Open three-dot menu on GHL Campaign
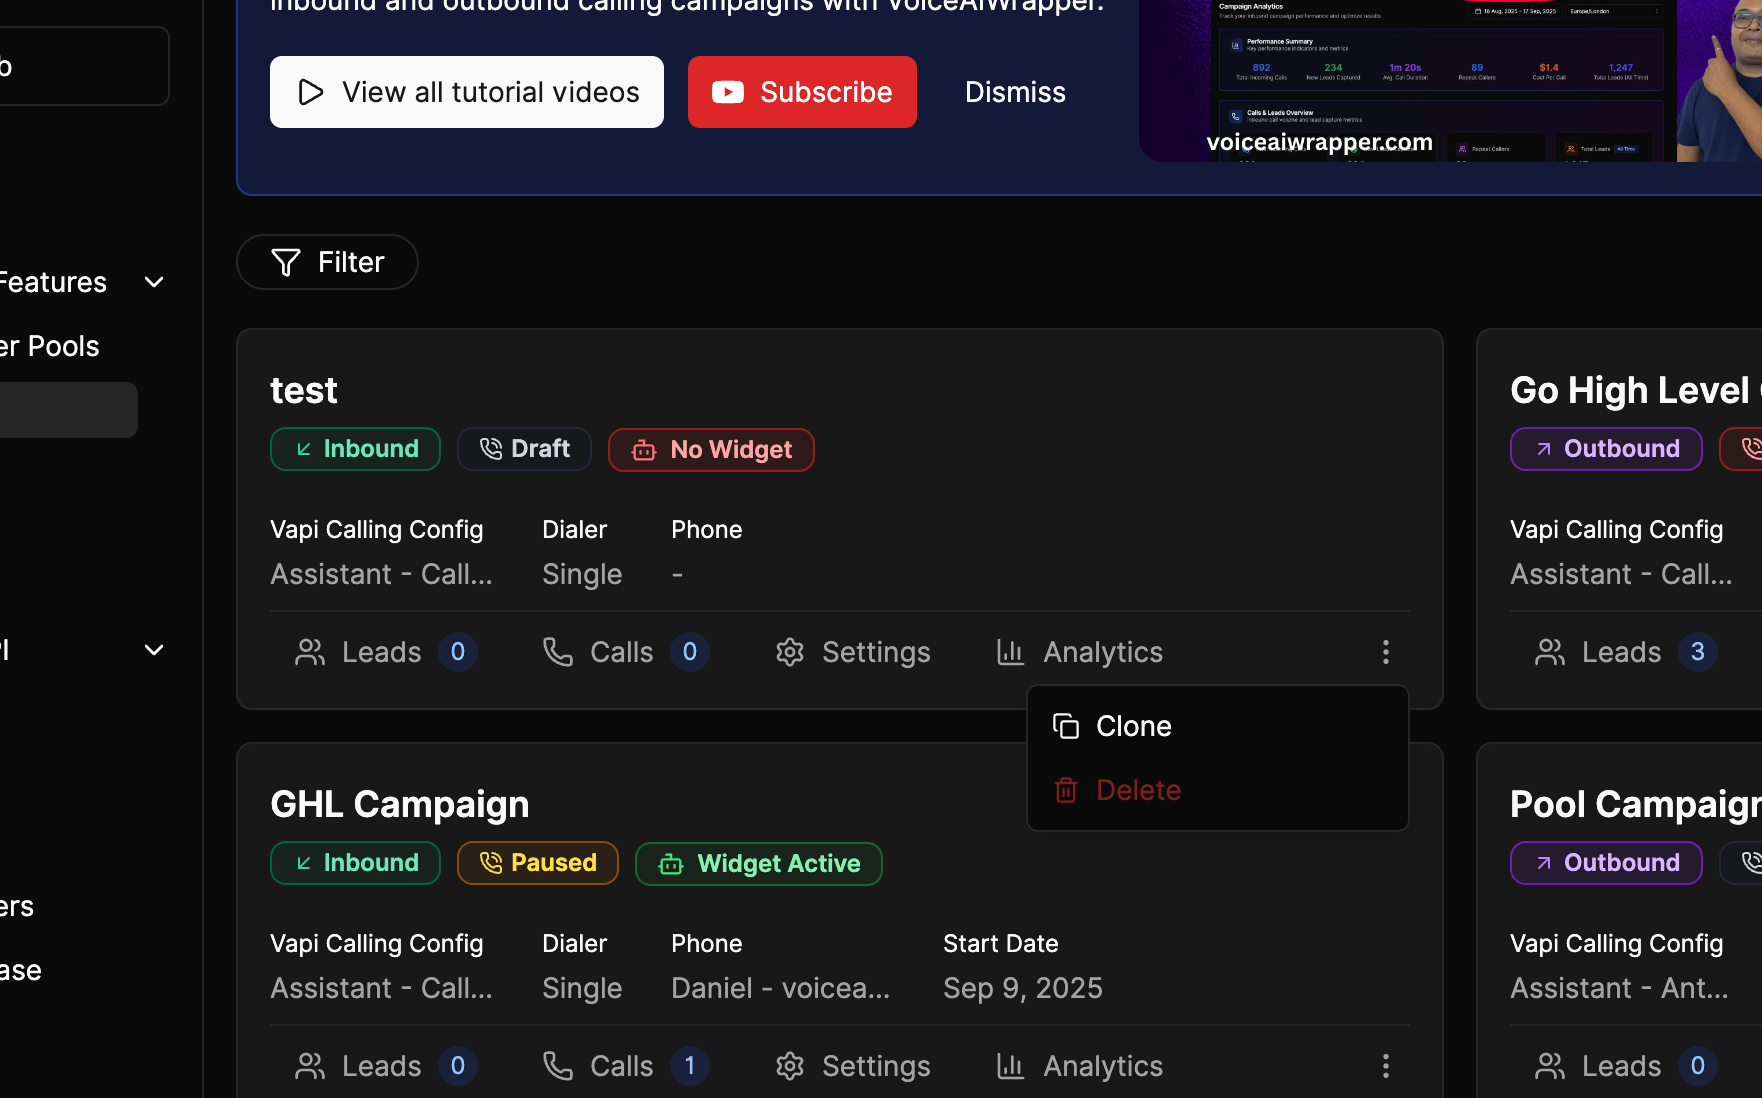This screenshot has height=1098, width=1762. point(1385,1066)
